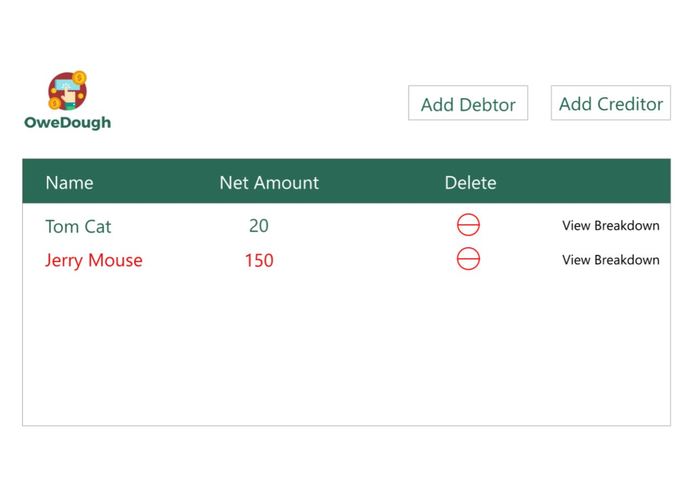Viewport: 695px width, 494px height.
Task: View Breakdown for Tom Cat
Action: (x=610, y=226)
